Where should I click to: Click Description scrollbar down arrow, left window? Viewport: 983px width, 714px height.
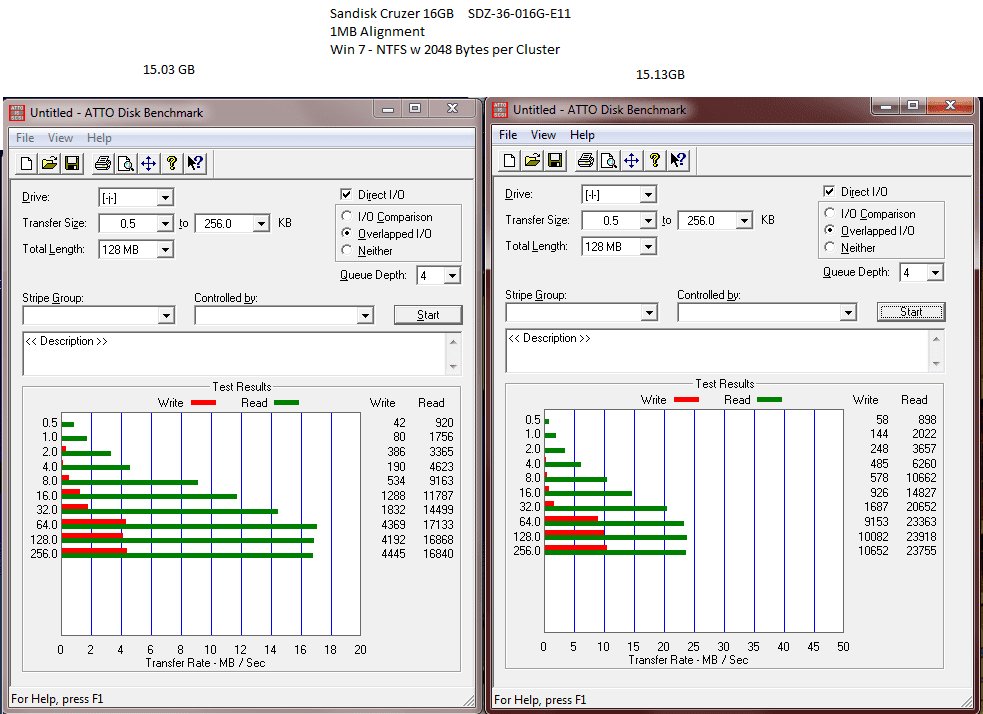(453, 367)
